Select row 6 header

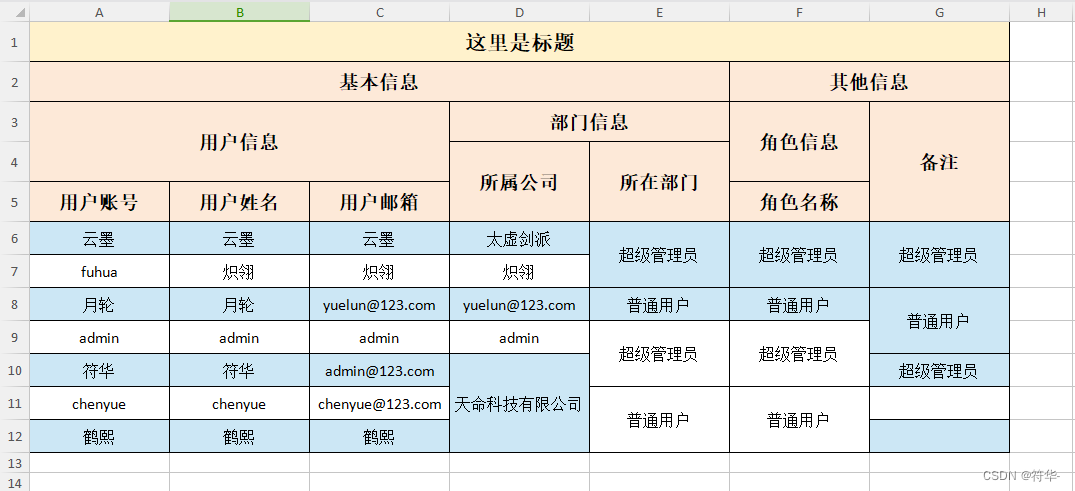pyautogui.click(x=14, y=238)
